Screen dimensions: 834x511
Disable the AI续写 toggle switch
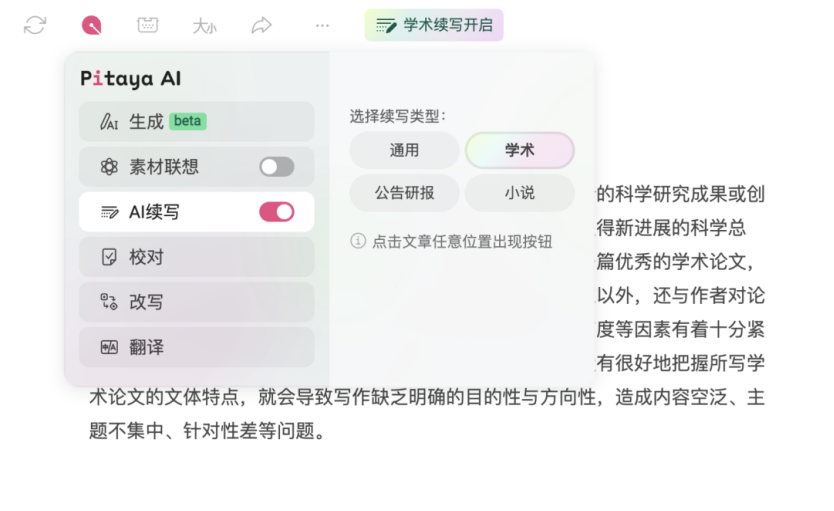tap(277, 212)
